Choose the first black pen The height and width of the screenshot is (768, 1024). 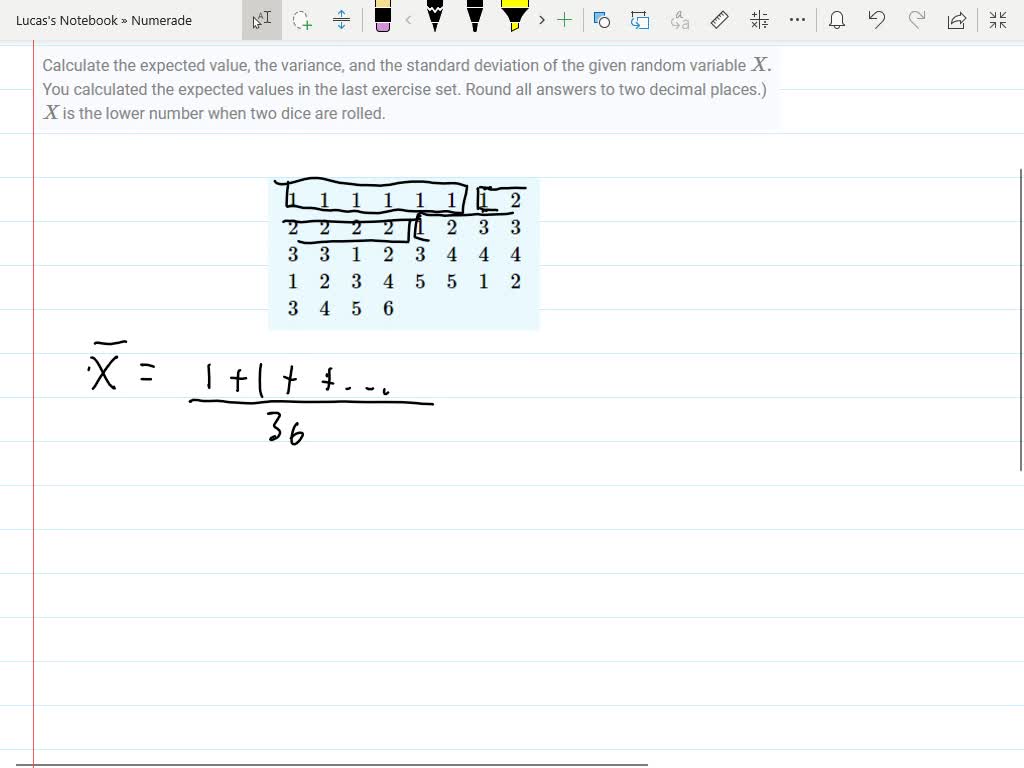[x=435, y=20]
